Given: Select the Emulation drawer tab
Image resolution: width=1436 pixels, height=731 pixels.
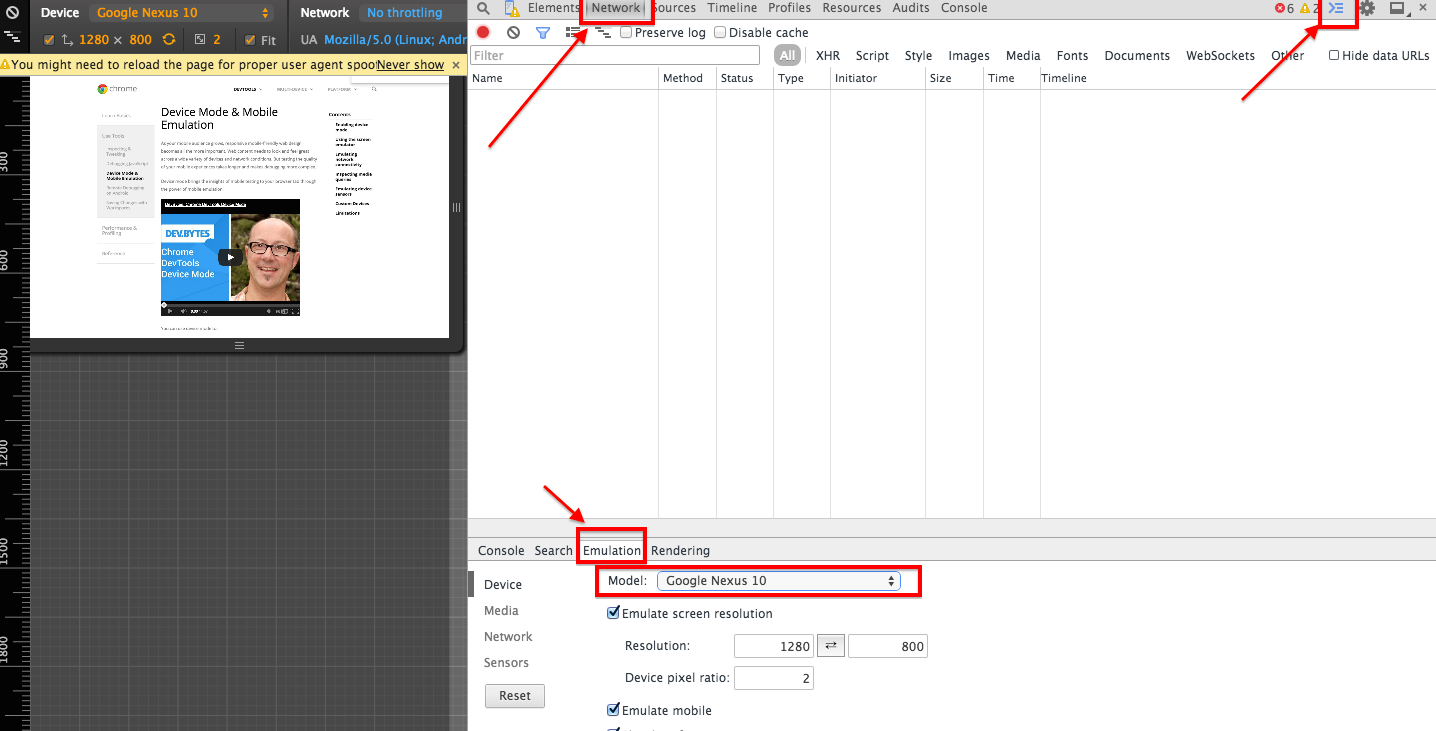Looking at the screenshot, I should pyautogui.click(x=612, y=551).
